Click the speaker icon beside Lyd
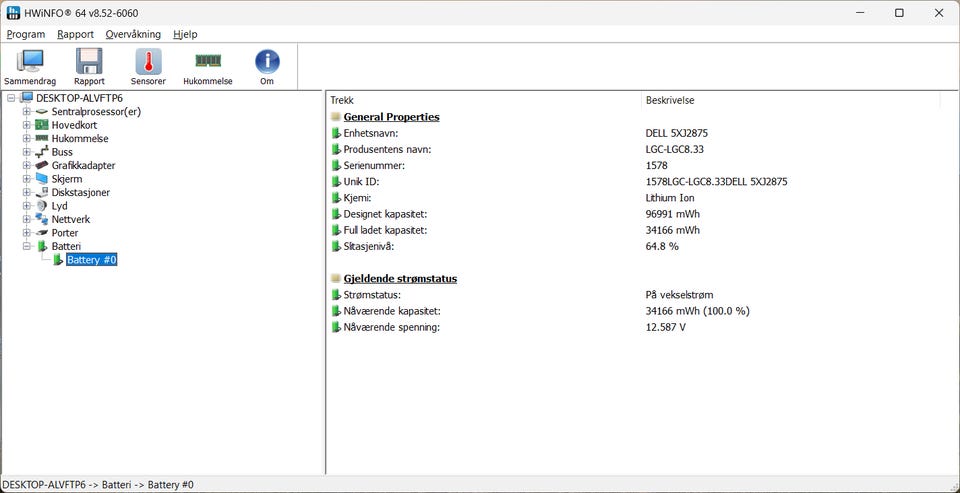Screen dimensions: 960x493 tap(41, 206)
